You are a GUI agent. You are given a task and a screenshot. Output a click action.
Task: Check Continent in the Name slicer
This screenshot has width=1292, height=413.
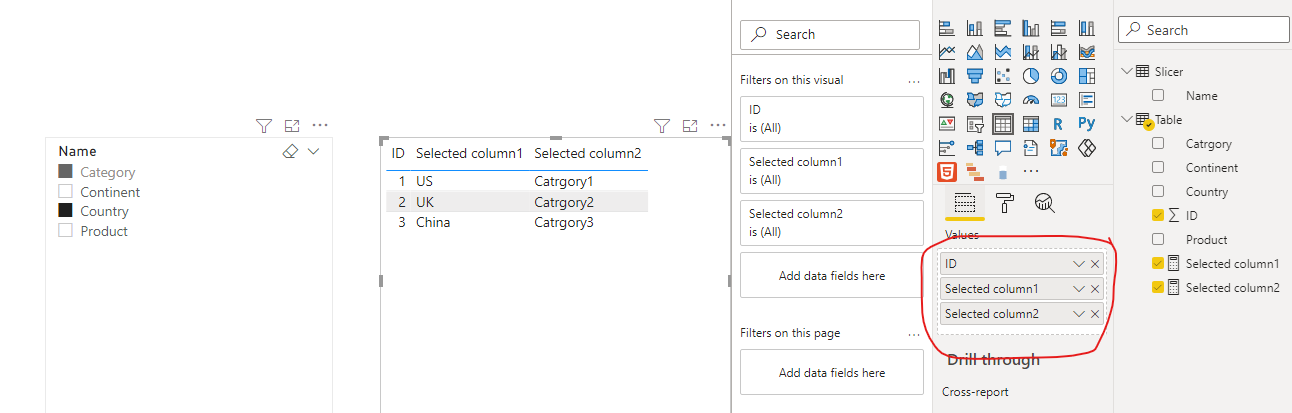[x=66, y=192]
